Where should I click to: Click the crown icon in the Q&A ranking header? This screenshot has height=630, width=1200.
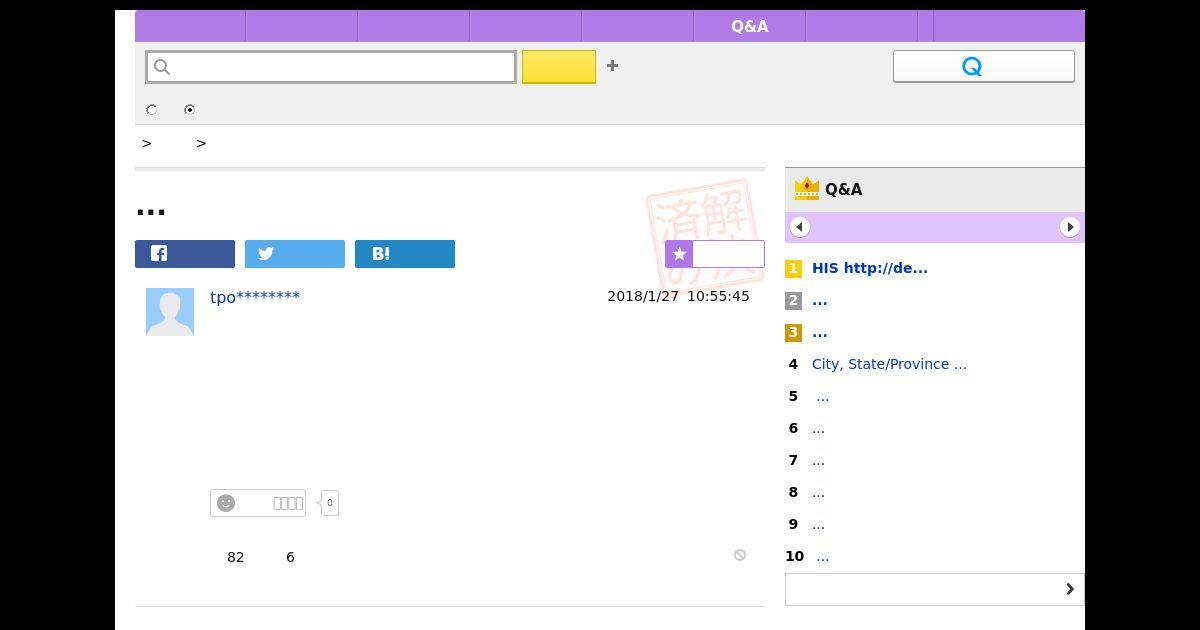pyautogui.click(x=806, y=189)
